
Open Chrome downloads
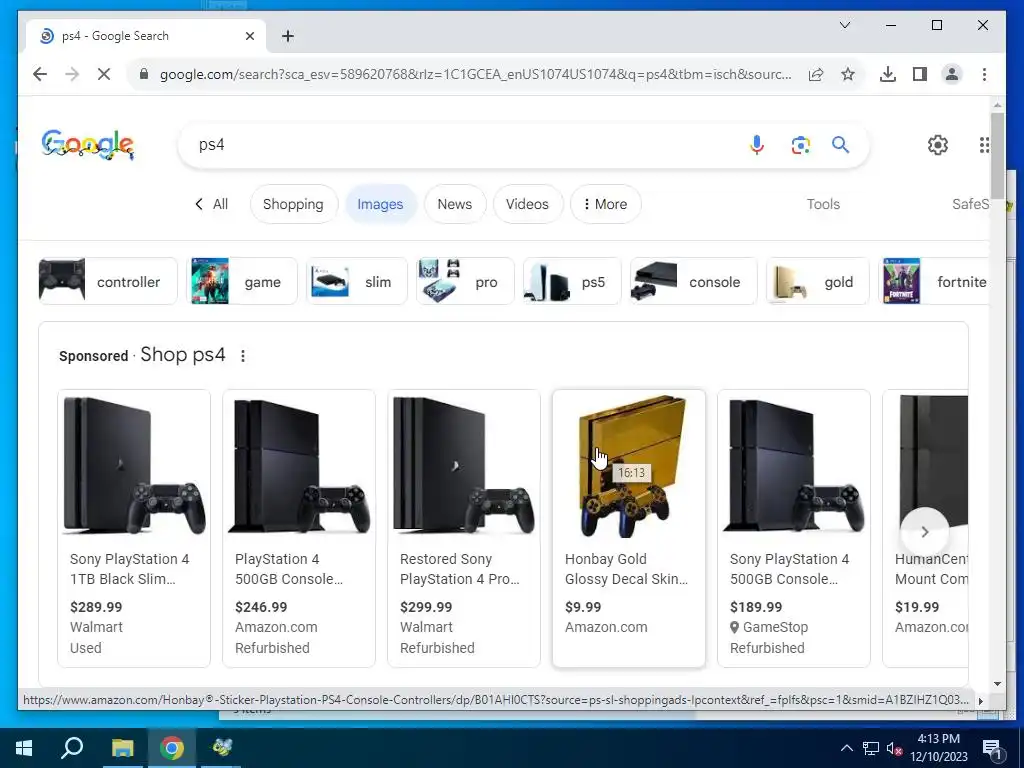pos(888,74)
